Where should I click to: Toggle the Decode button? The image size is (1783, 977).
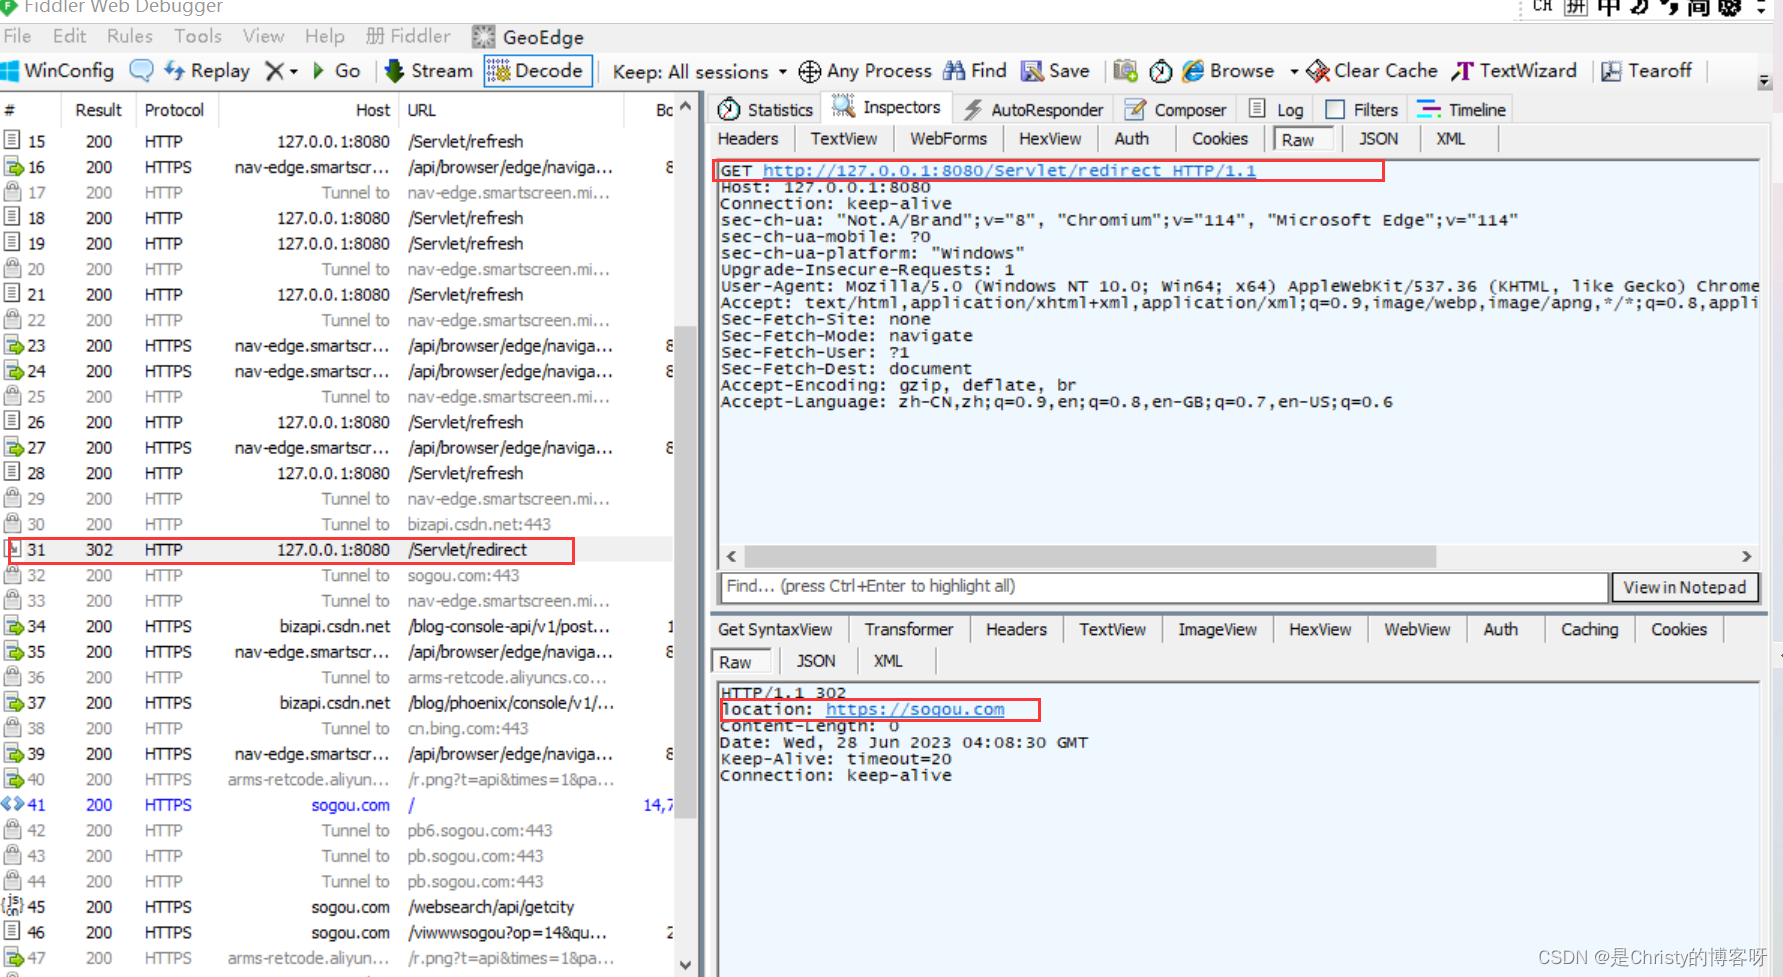(x=538, y=71)
